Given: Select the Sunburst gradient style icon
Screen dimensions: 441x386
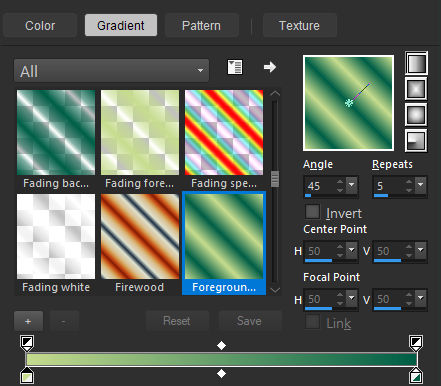Looking at the screenshot, I should point(416,115).
